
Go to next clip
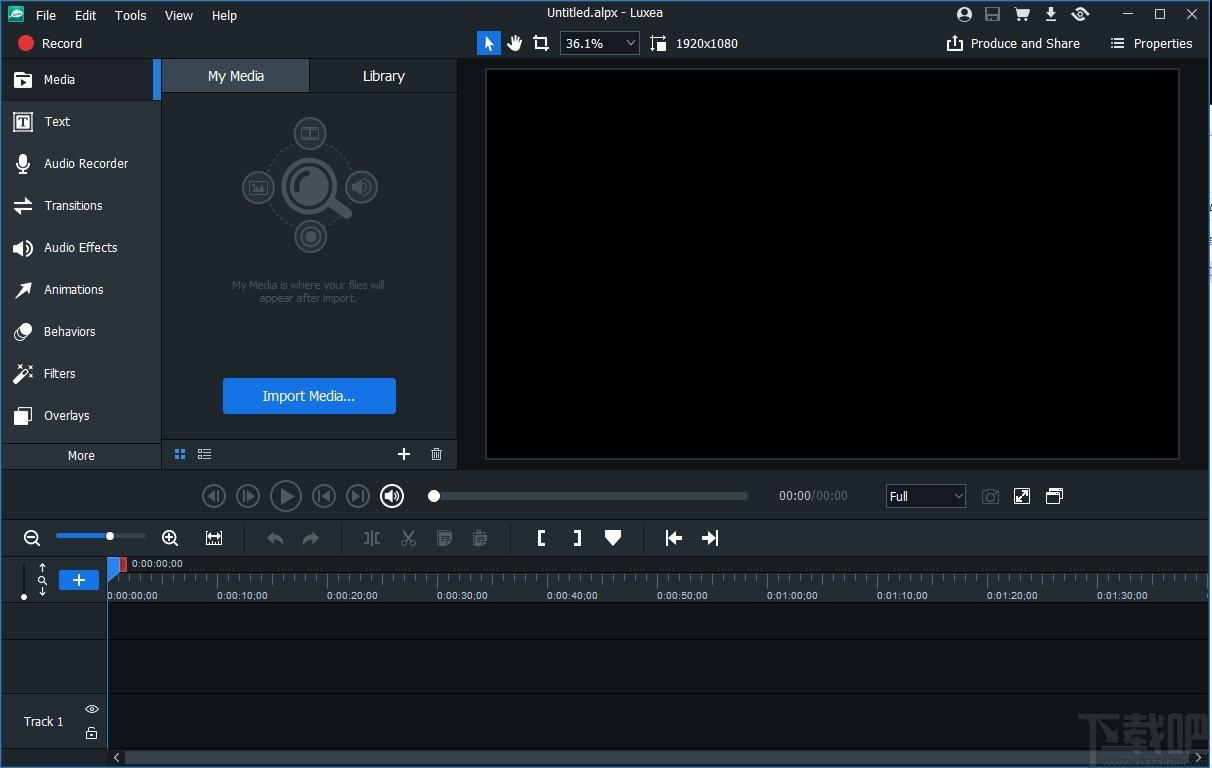pyautogui.click(x=358, y=496)
